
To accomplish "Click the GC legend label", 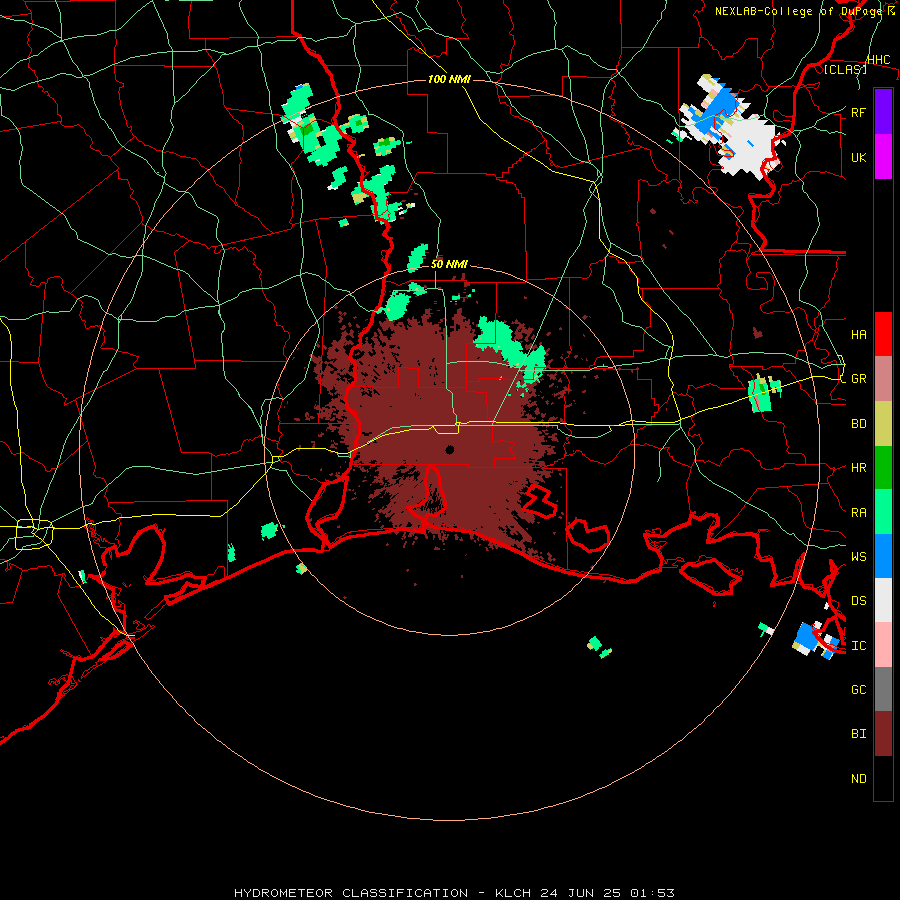I will (x=858, y=689).
